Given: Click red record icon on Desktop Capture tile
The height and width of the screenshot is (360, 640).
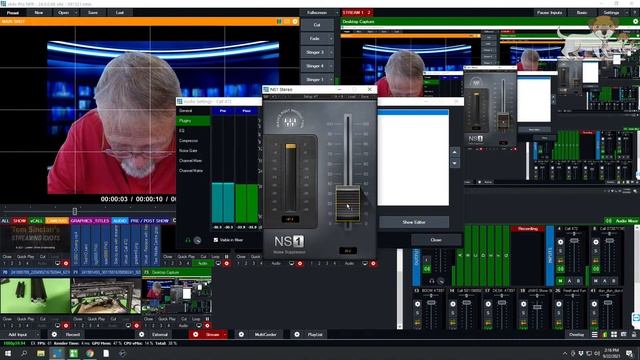Looking at the screenshot, I should click(207, 325).
